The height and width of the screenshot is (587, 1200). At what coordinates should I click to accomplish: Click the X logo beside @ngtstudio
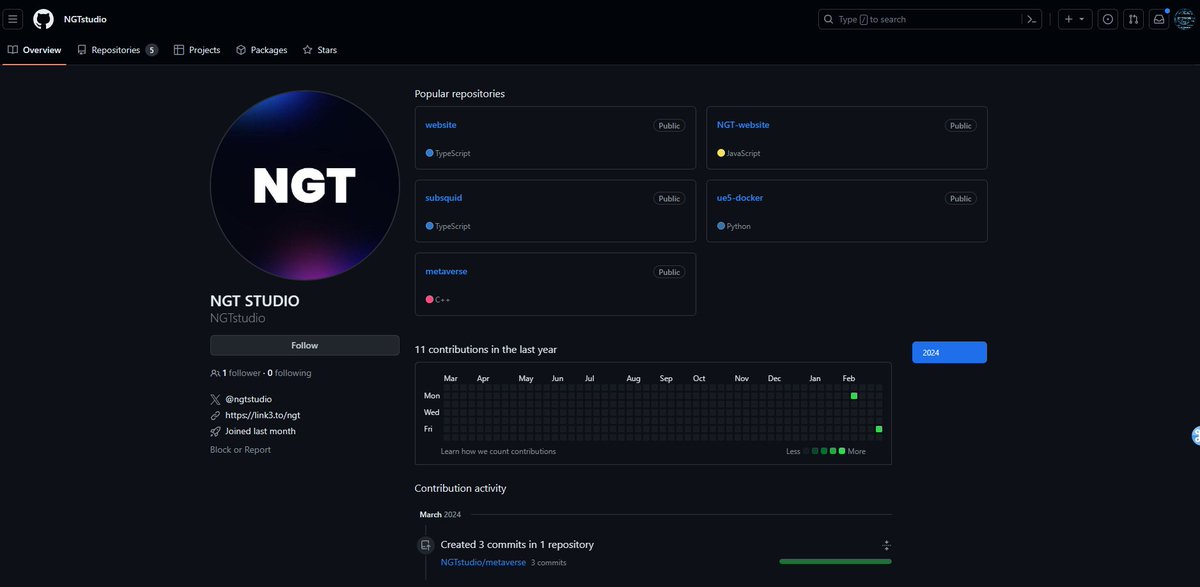coord(215,399)
